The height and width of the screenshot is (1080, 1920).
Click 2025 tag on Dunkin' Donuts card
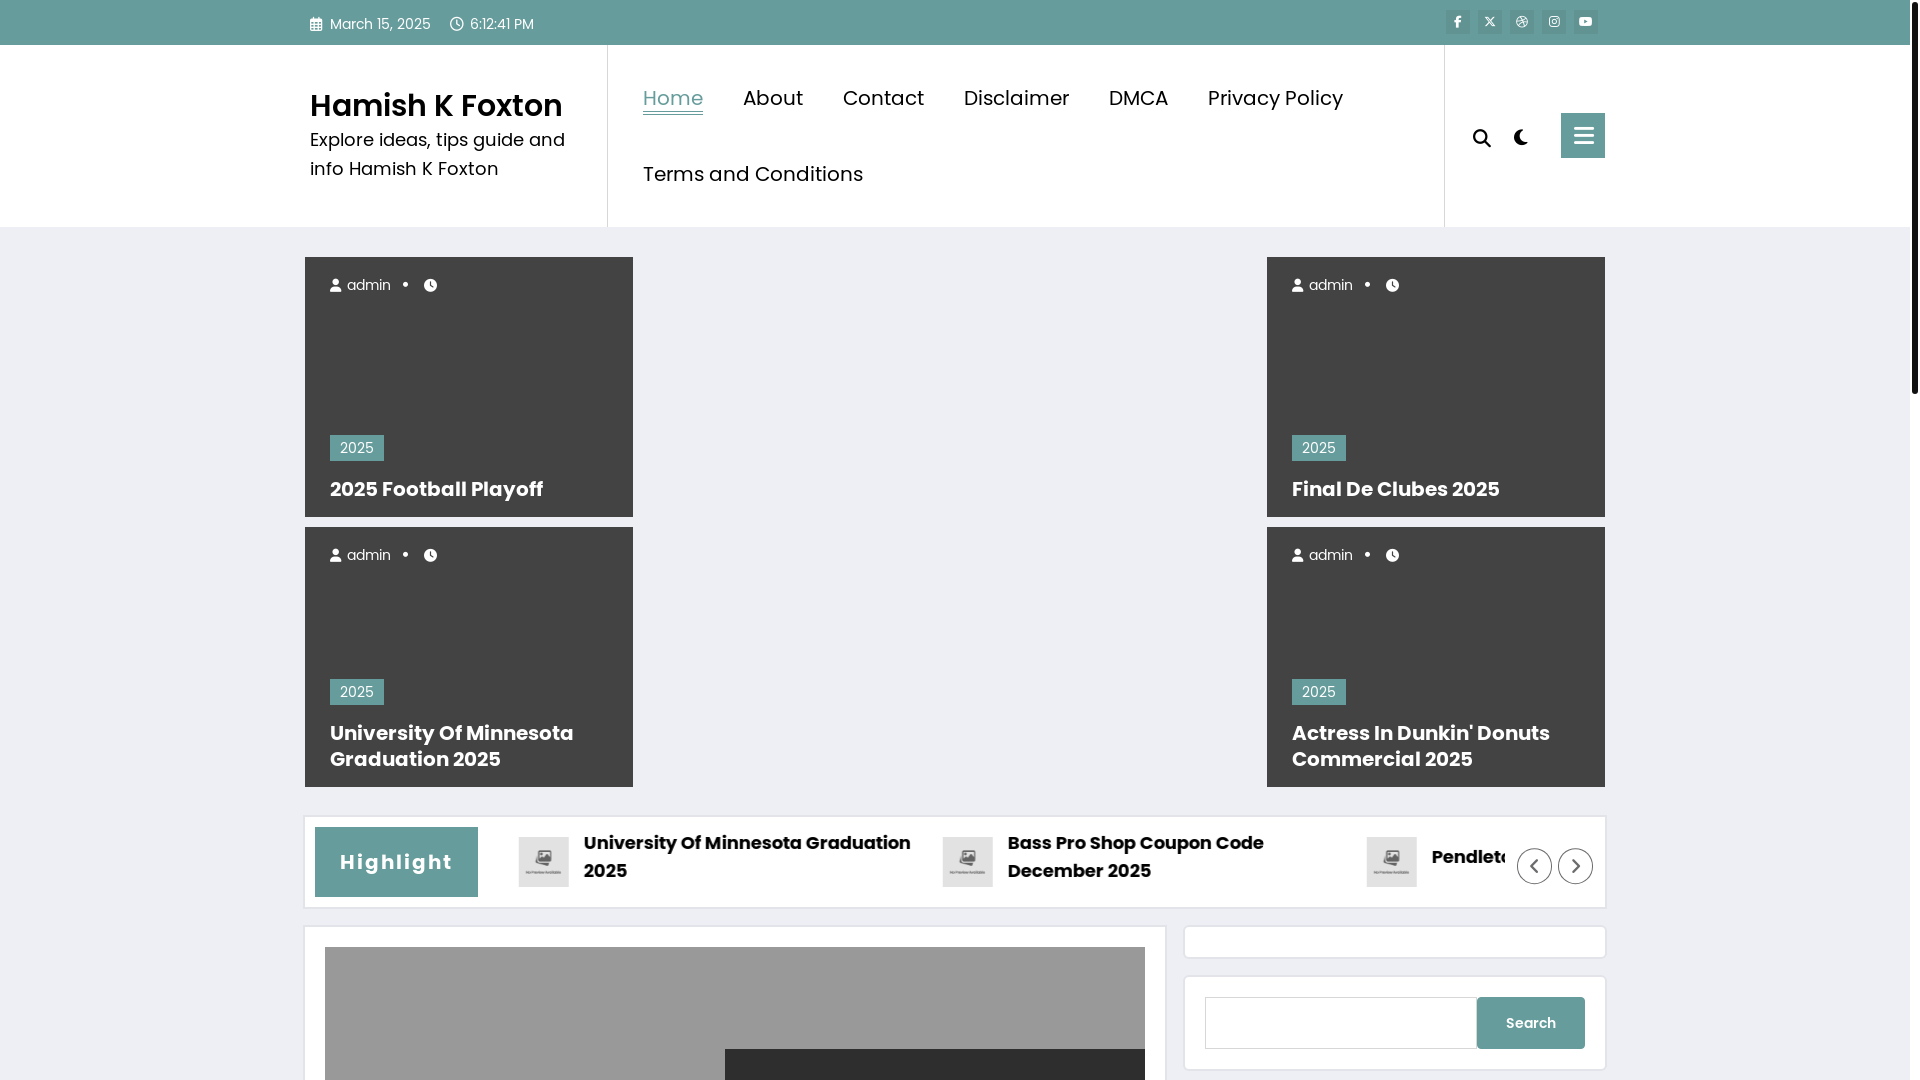pos(1319,692)
